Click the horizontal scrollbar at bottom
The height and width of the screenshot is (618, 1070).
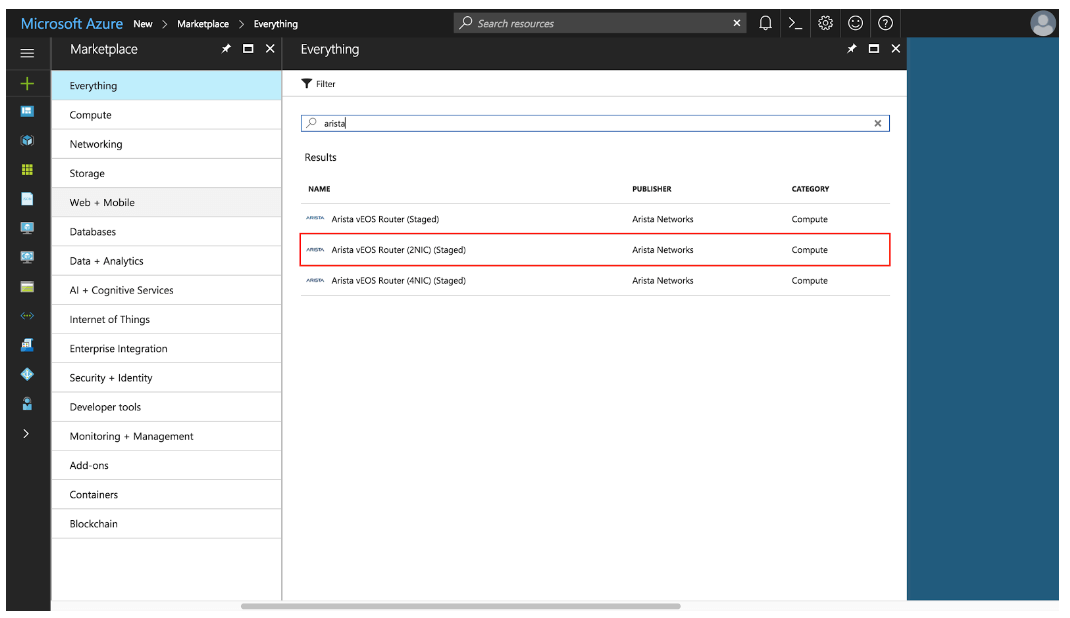[x=461, y=606]
